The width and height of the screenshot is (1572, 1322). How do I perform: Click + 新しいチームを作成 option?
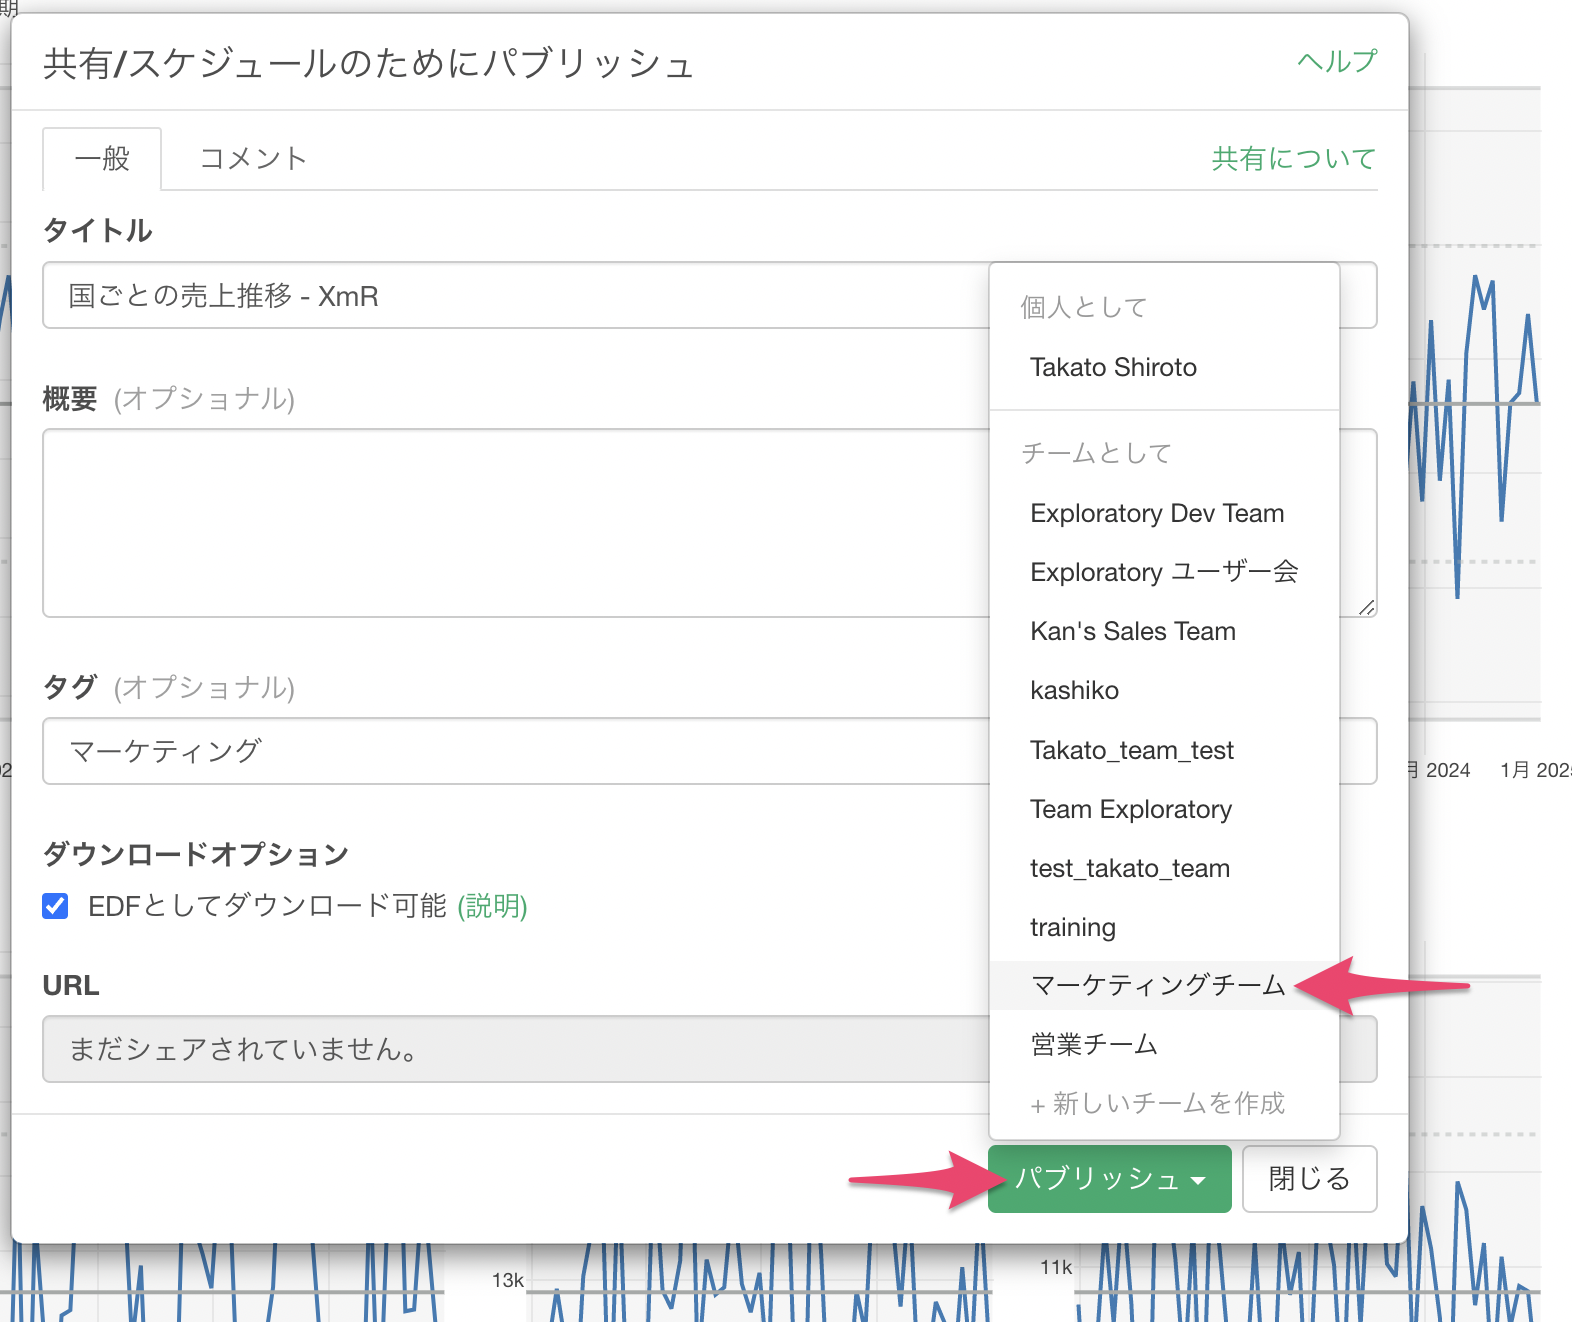click(1157, 1103)
